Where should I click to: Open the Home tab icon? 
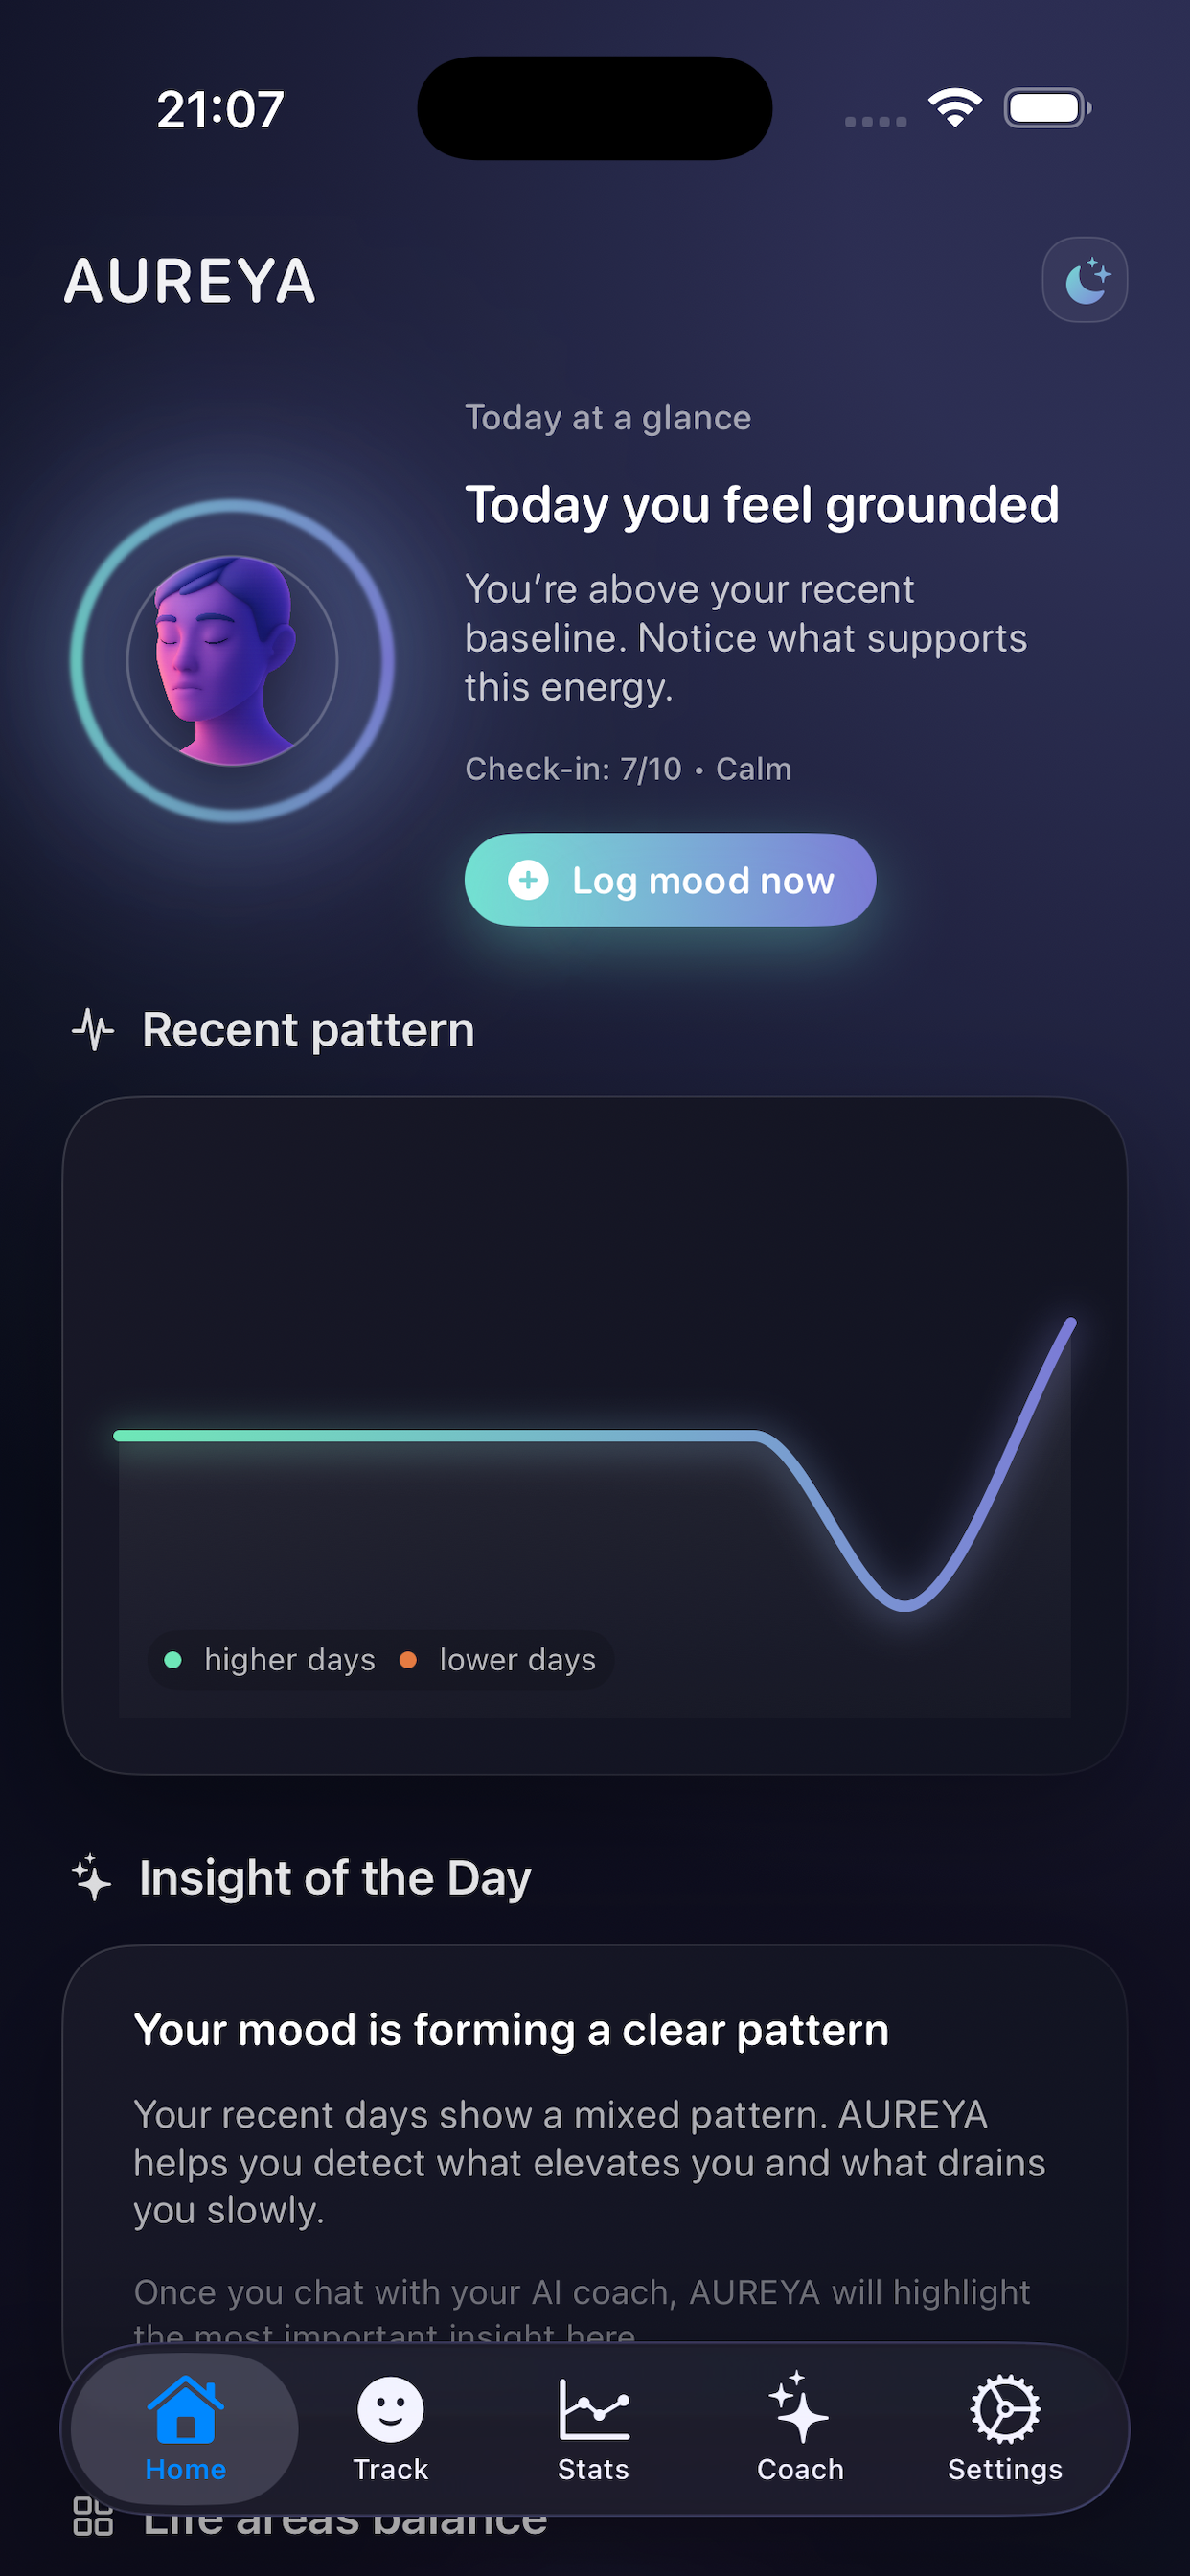pos(185,2406)
